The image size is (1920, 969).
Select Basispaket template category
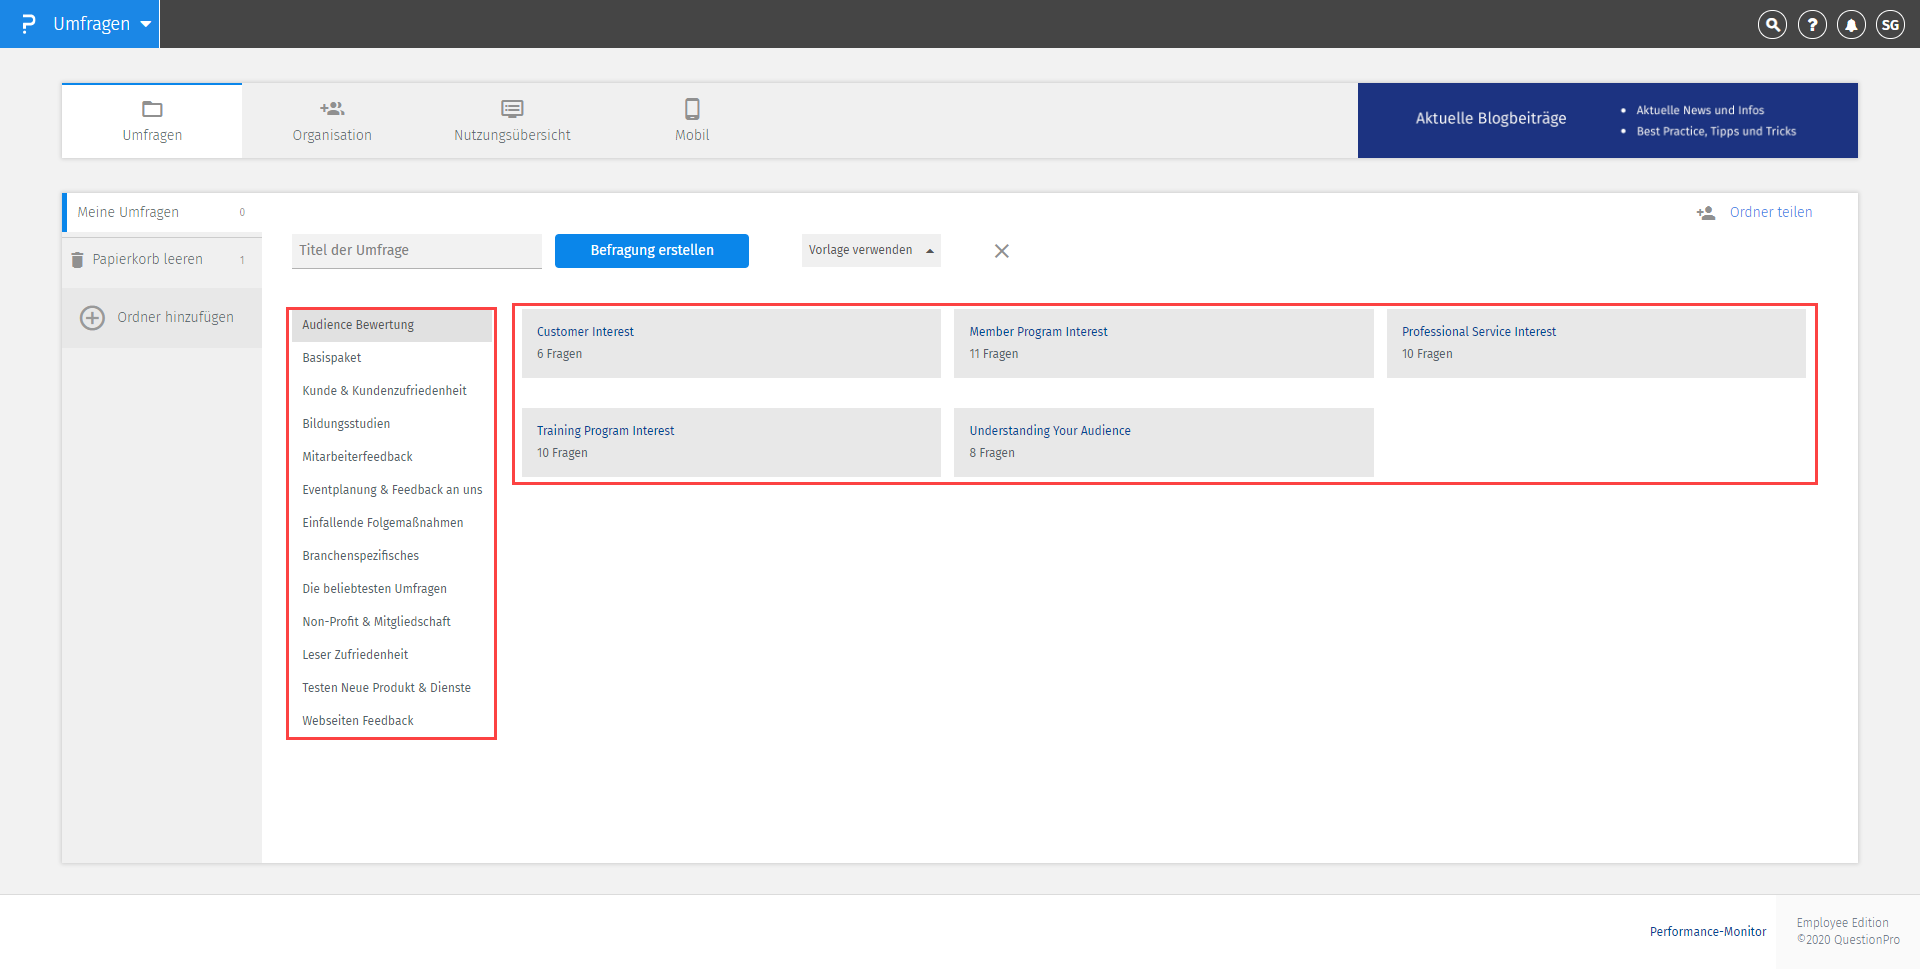392,358
